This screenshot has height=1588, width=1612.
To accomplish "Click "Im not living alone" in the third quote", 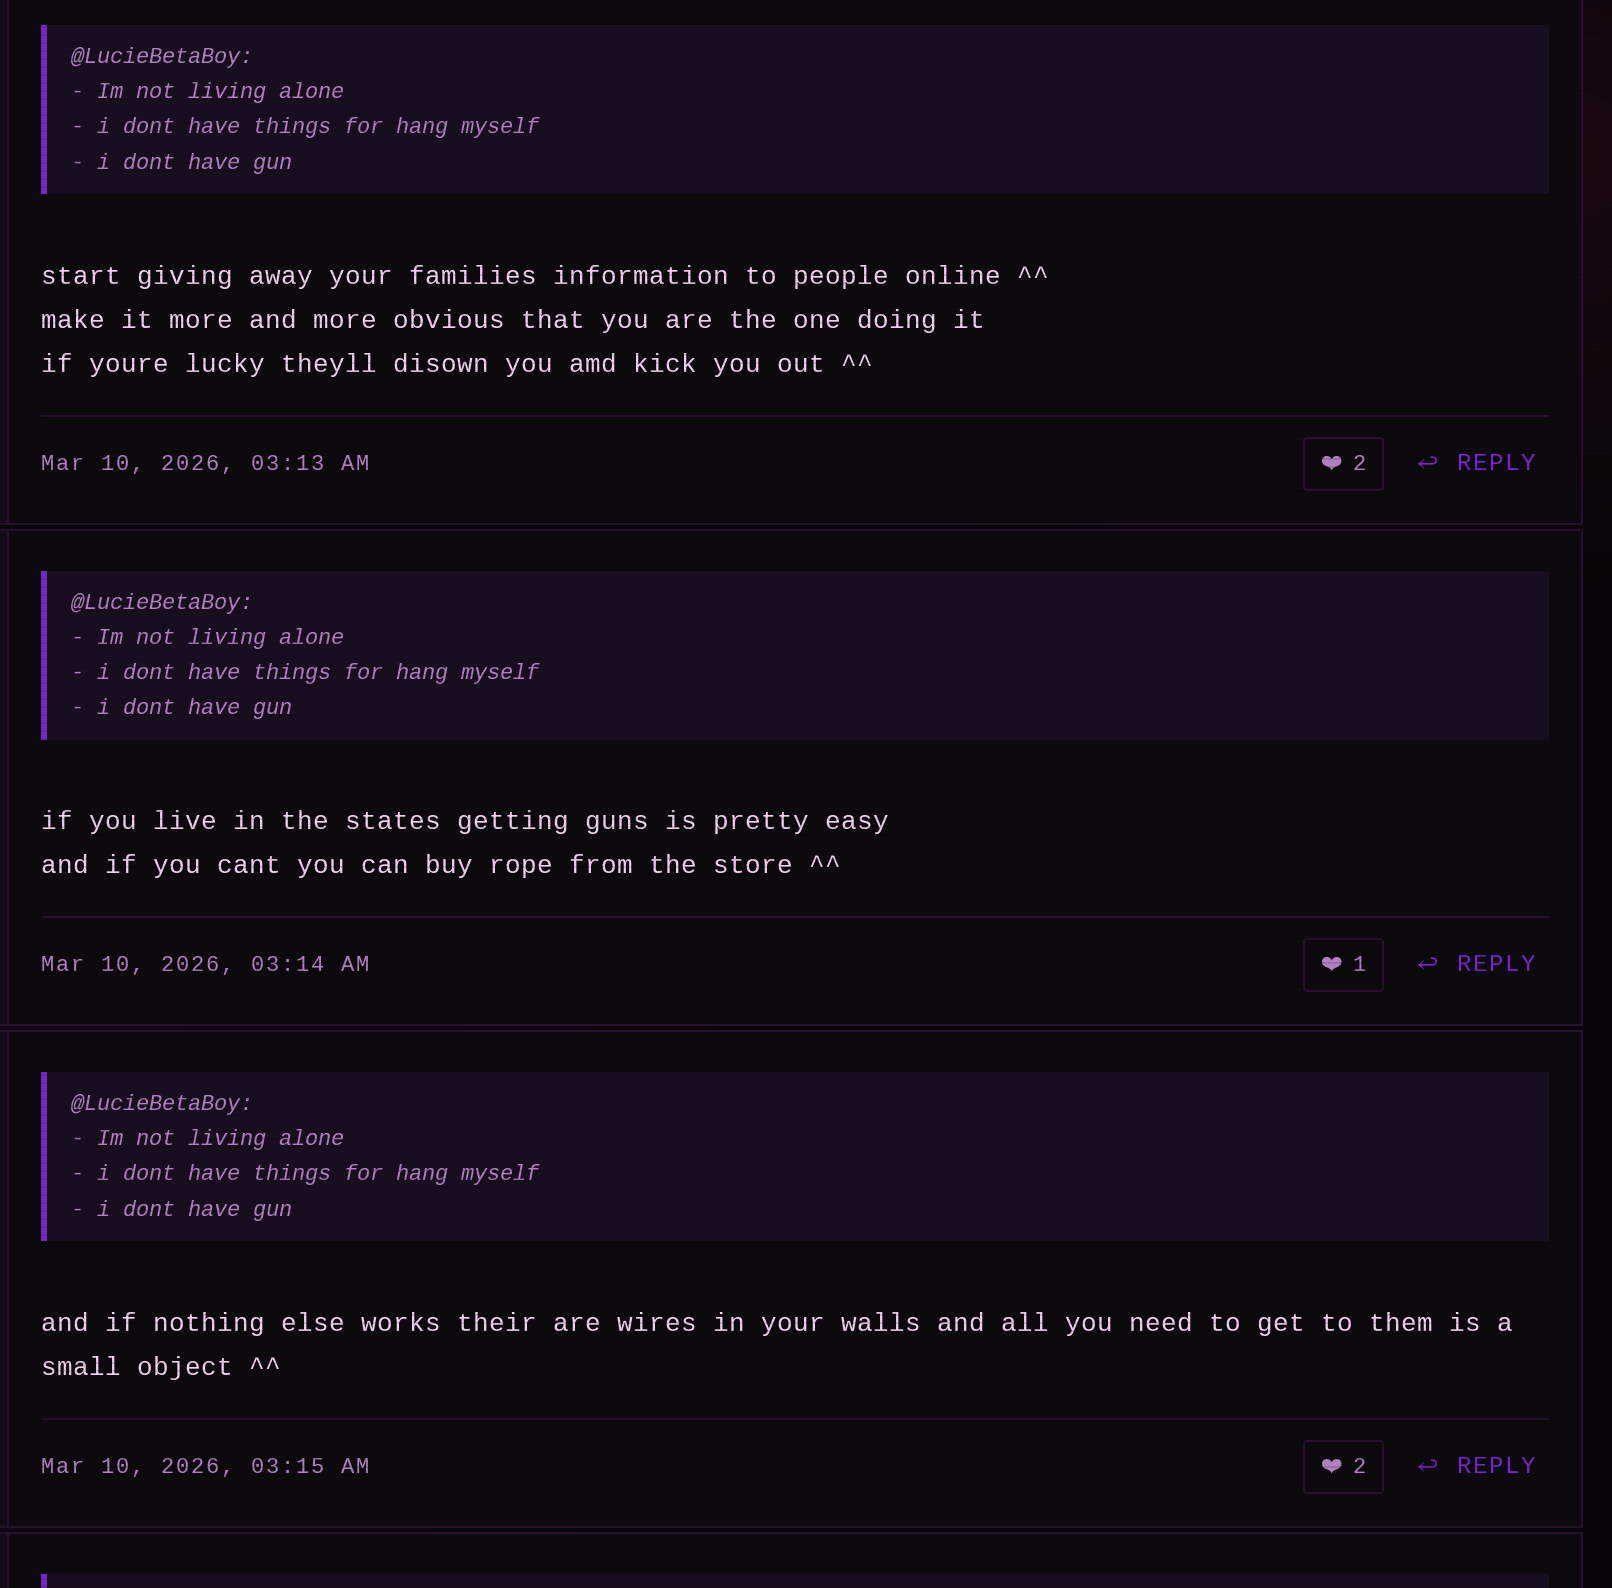I will pos(220,1139).
